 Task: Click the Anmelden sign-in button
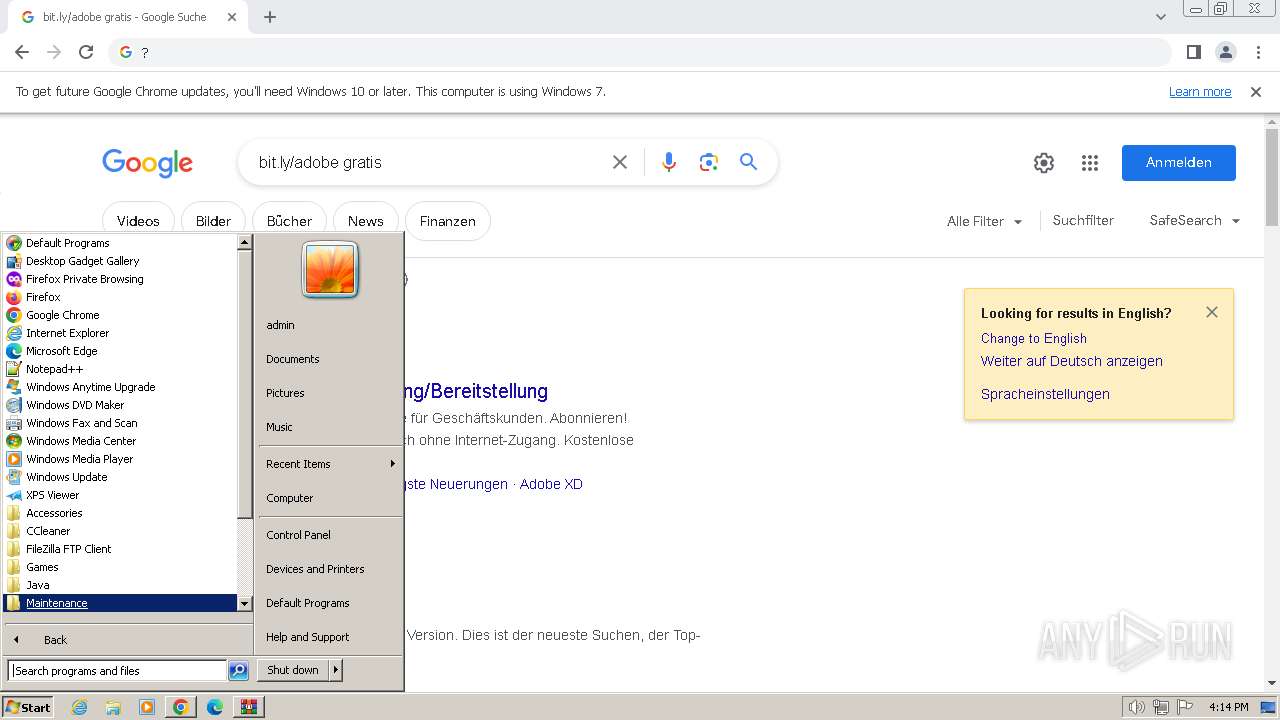[1178, 163]
